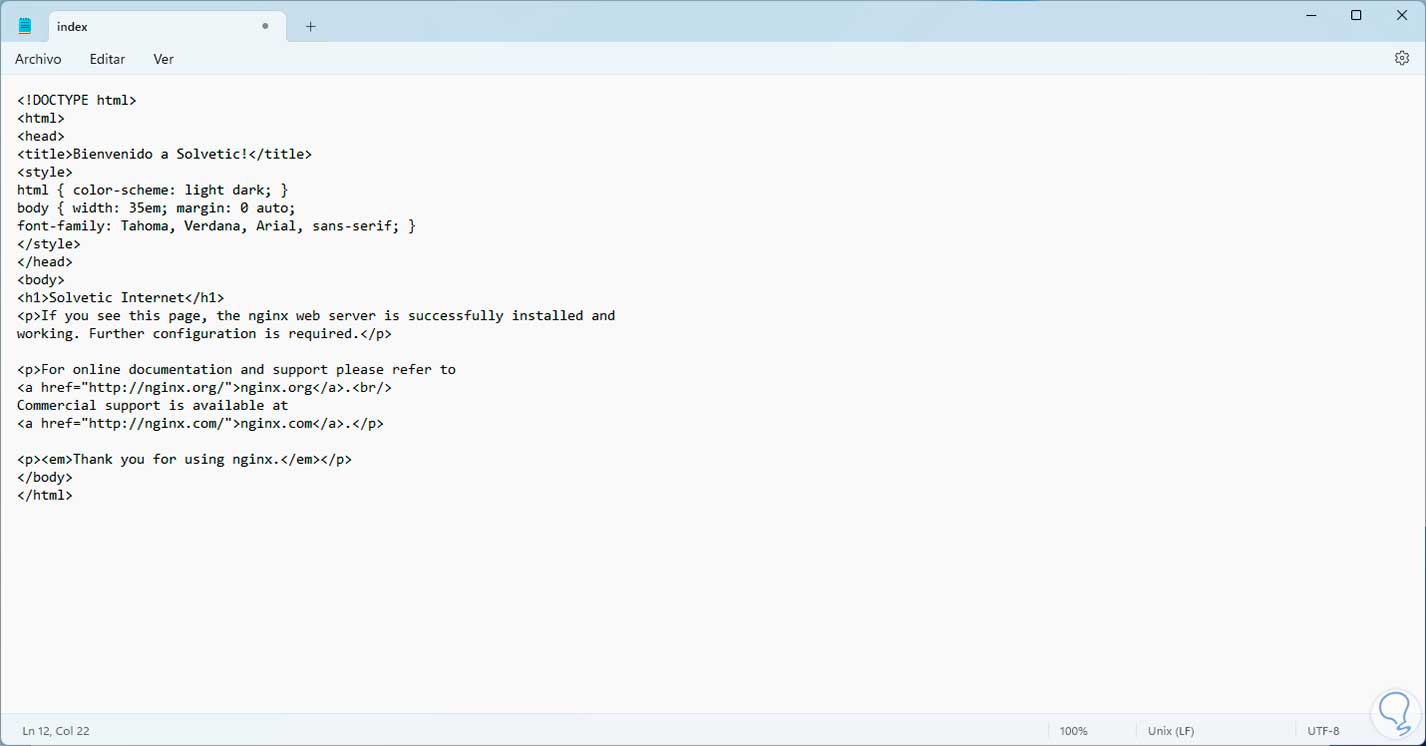Place cursor in the <!DOCTYPE html> line

77,100
